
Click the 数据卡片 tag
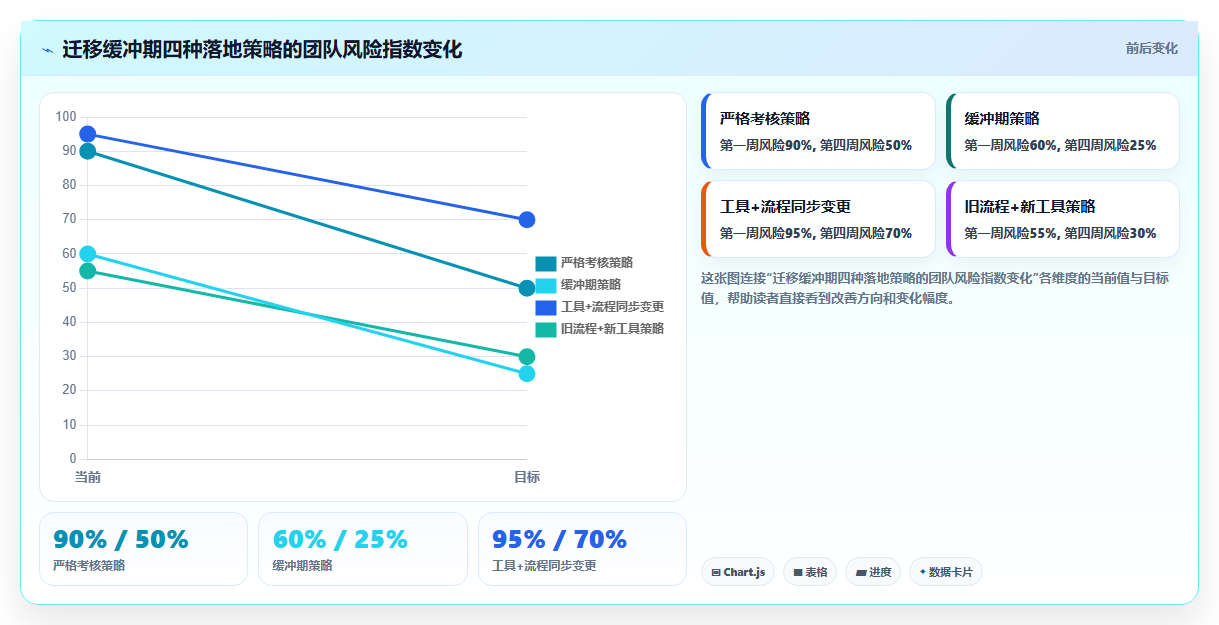[946, 572]
